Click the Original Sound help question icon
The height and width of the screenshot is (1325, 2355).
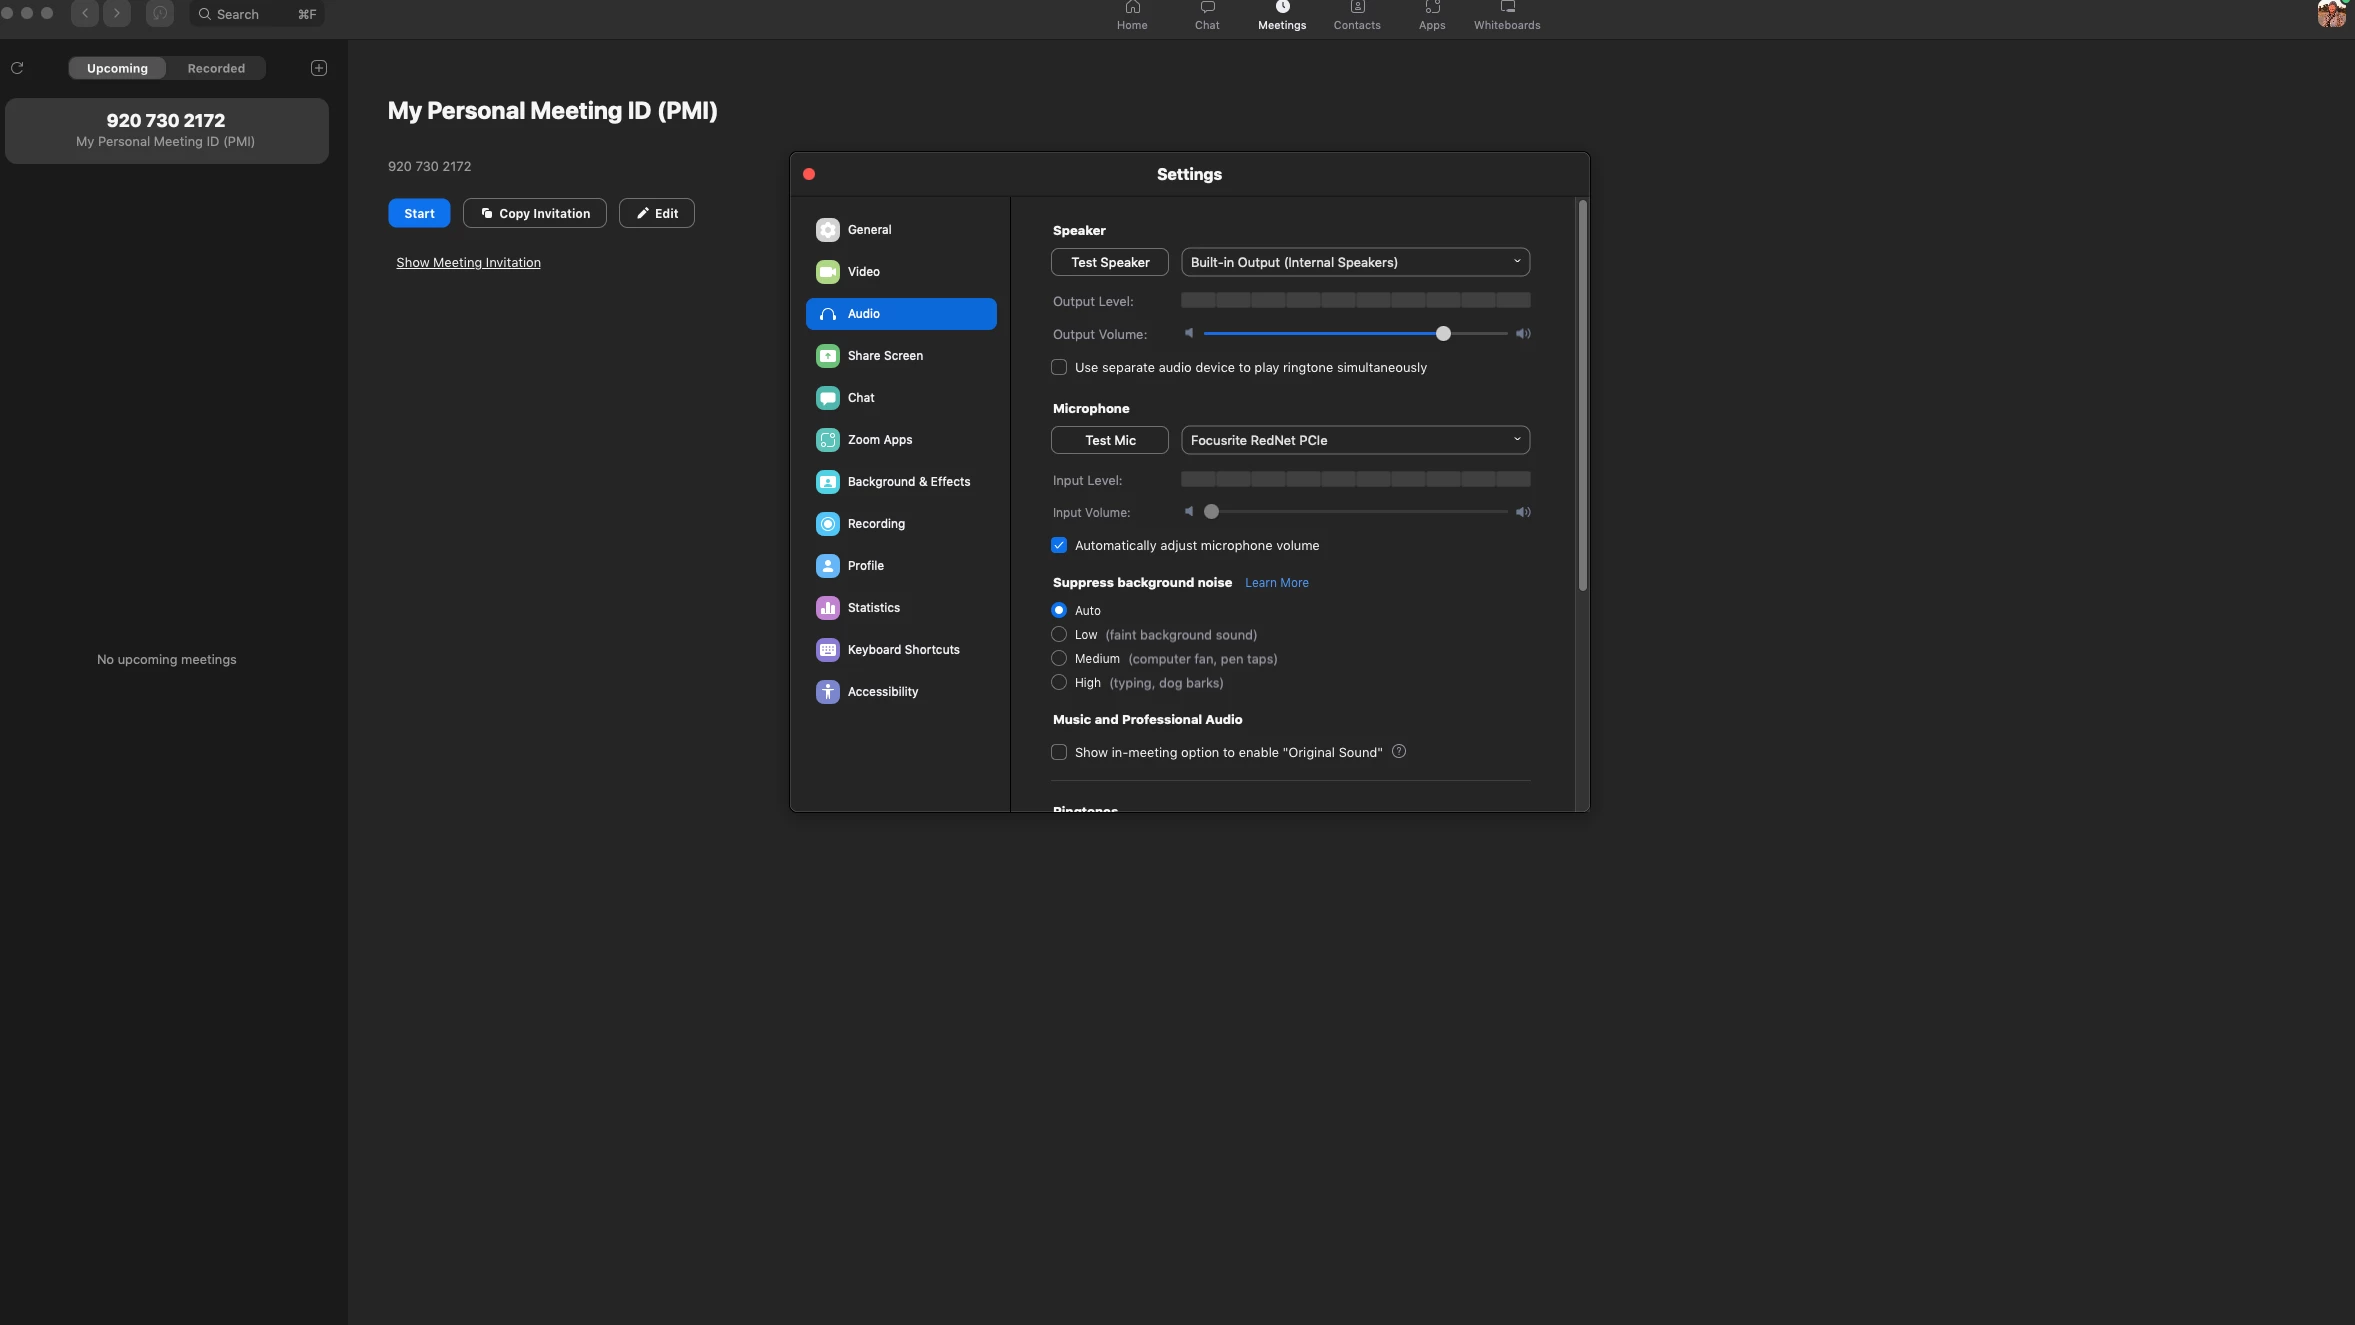1399,752
